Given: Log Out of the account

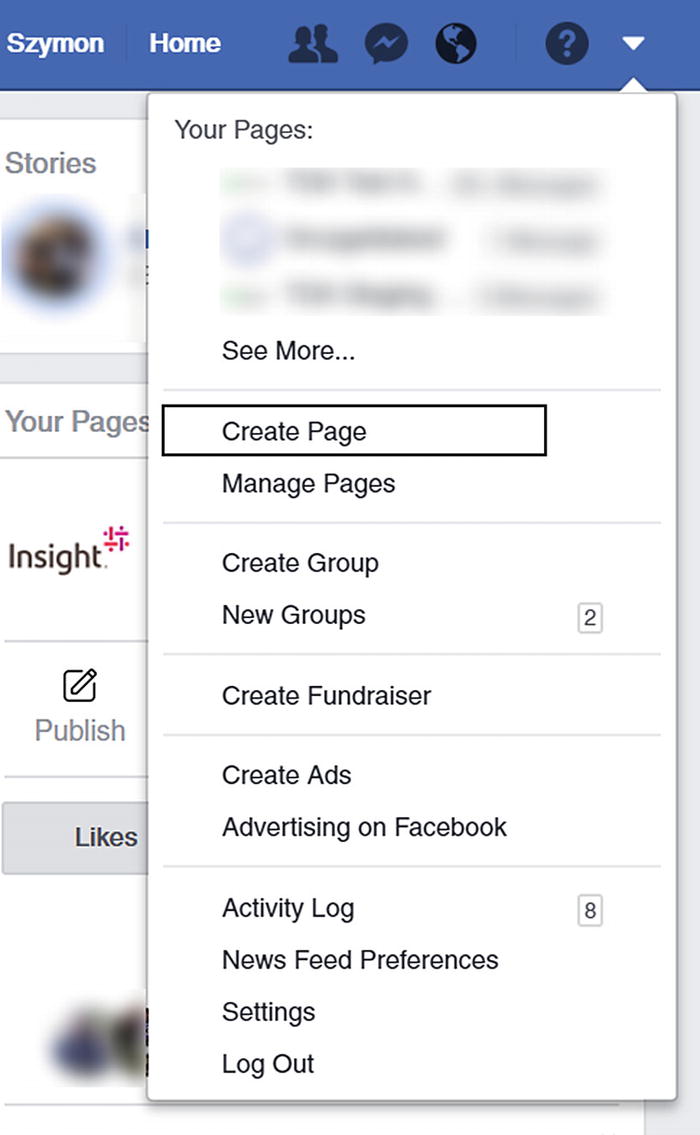Looking at the screenshot, I should 268,1064.
